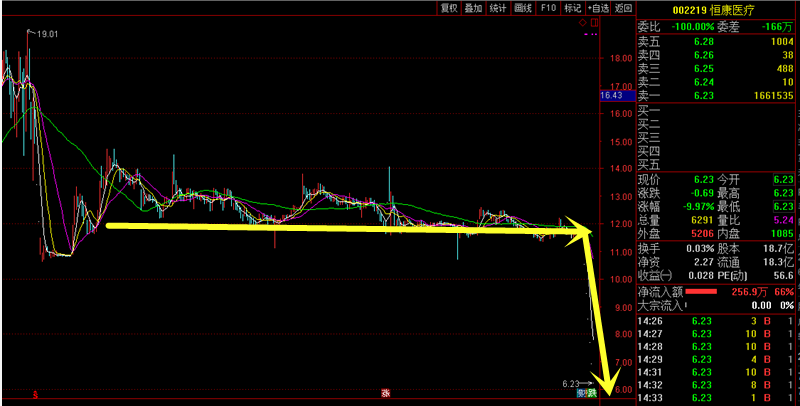Click the red marker at bottom-left axis
Screen dimensions: 800x406
click(36, 393)
